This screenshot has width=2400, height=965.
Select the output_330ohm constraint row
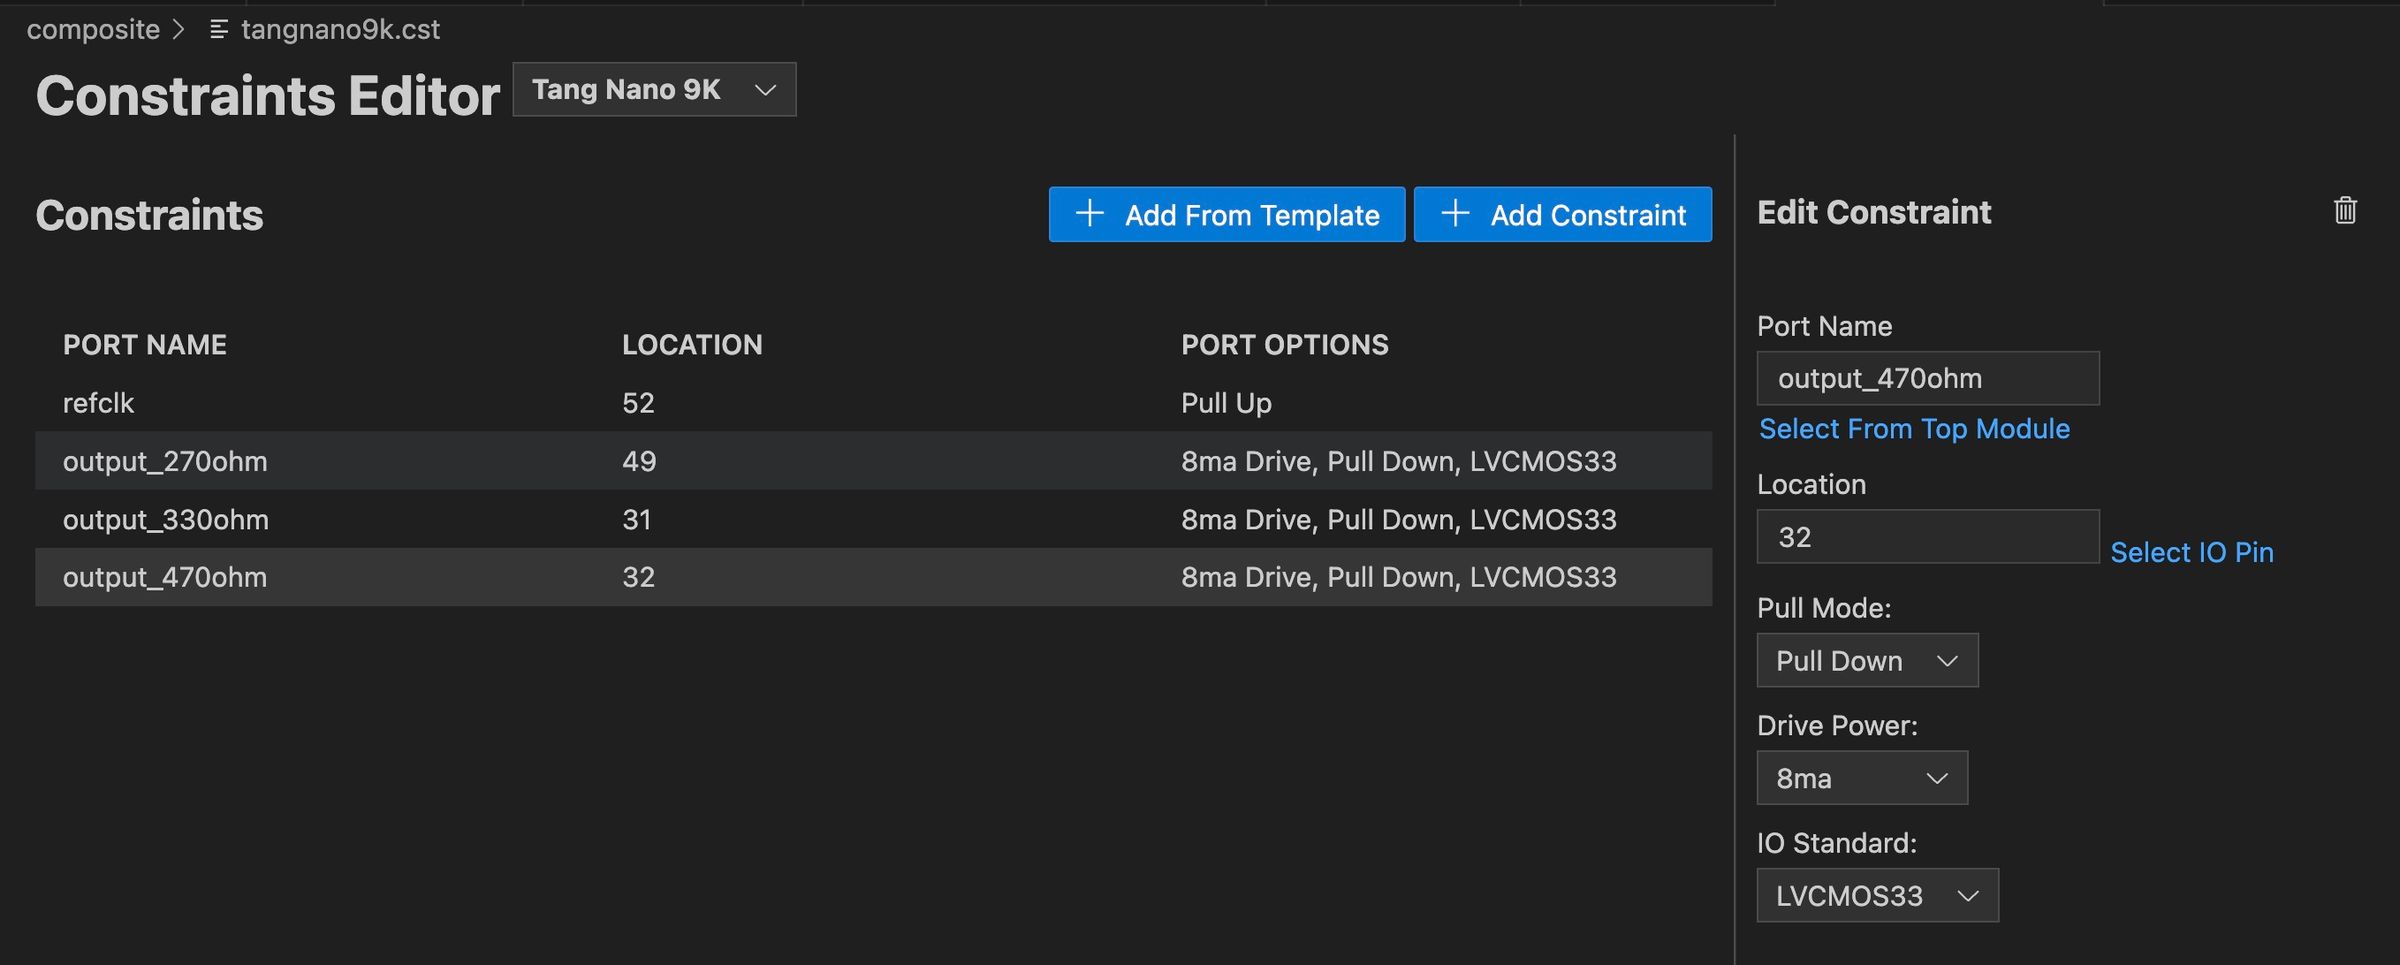(872, 520)
